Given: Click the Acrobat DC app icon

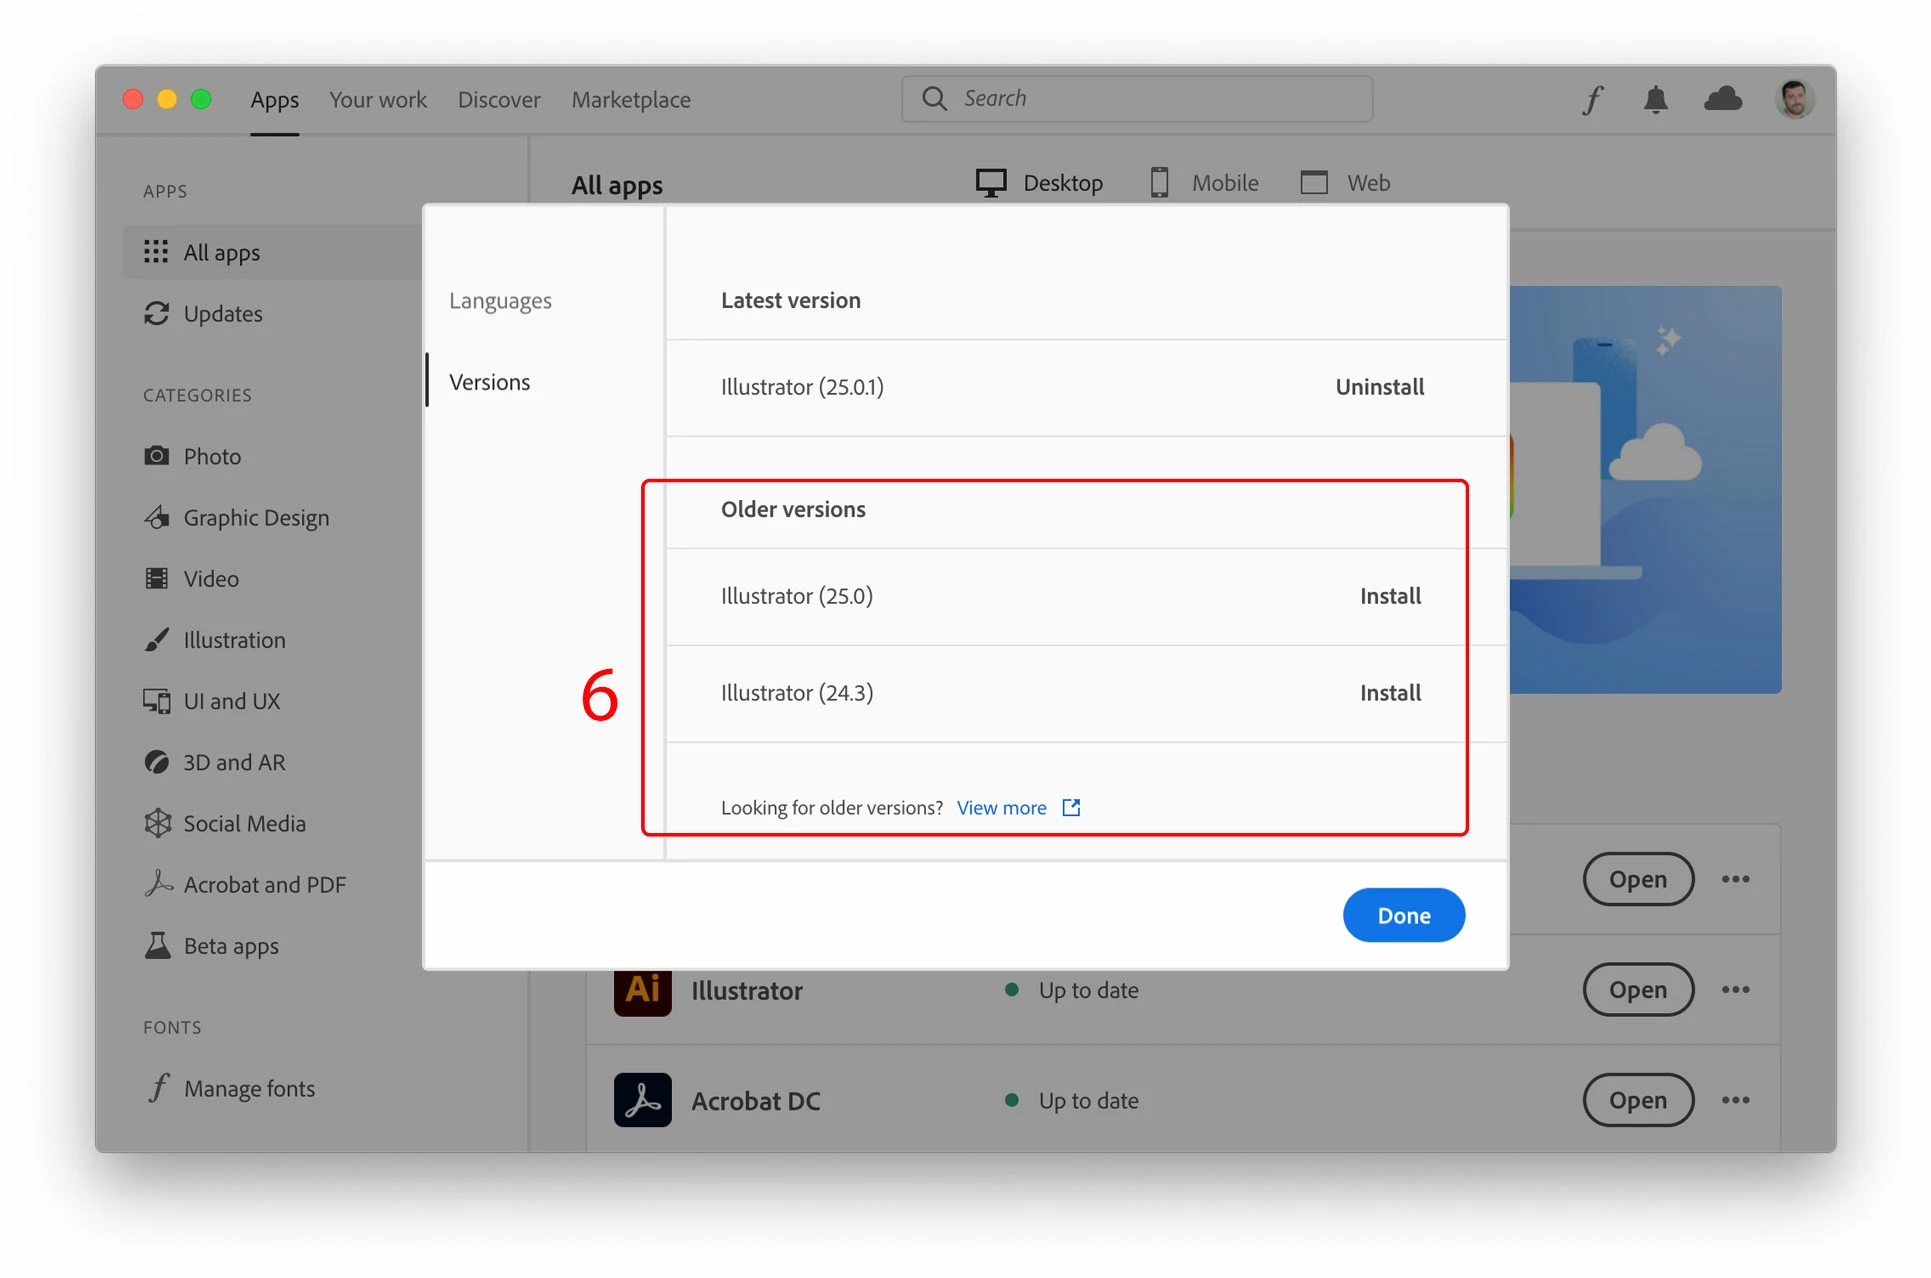Looking at the screenshot, I should click(x=642, y=1100).
